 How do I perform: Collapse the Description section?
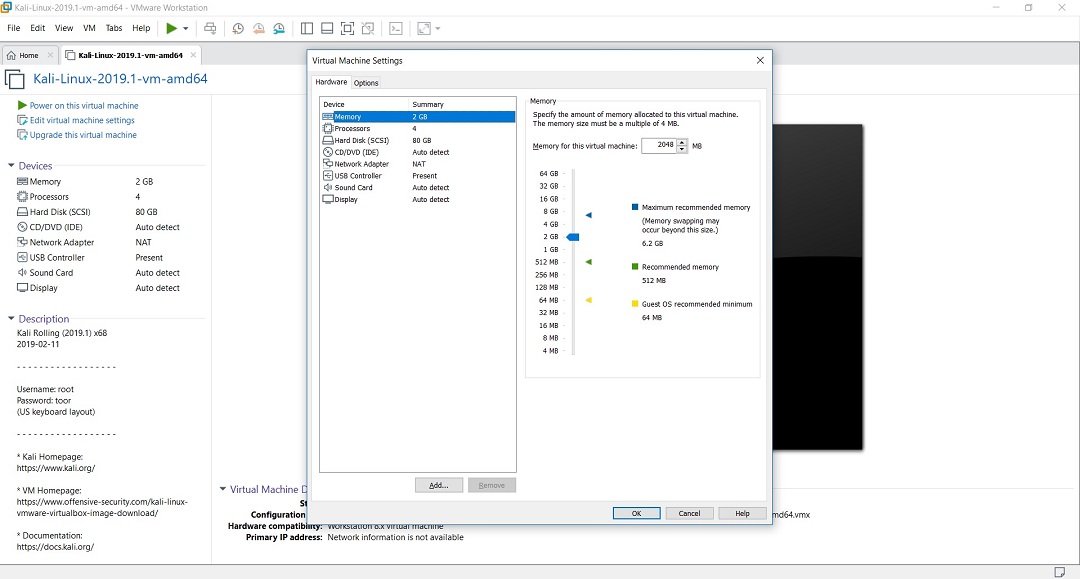tap(11, 318)
